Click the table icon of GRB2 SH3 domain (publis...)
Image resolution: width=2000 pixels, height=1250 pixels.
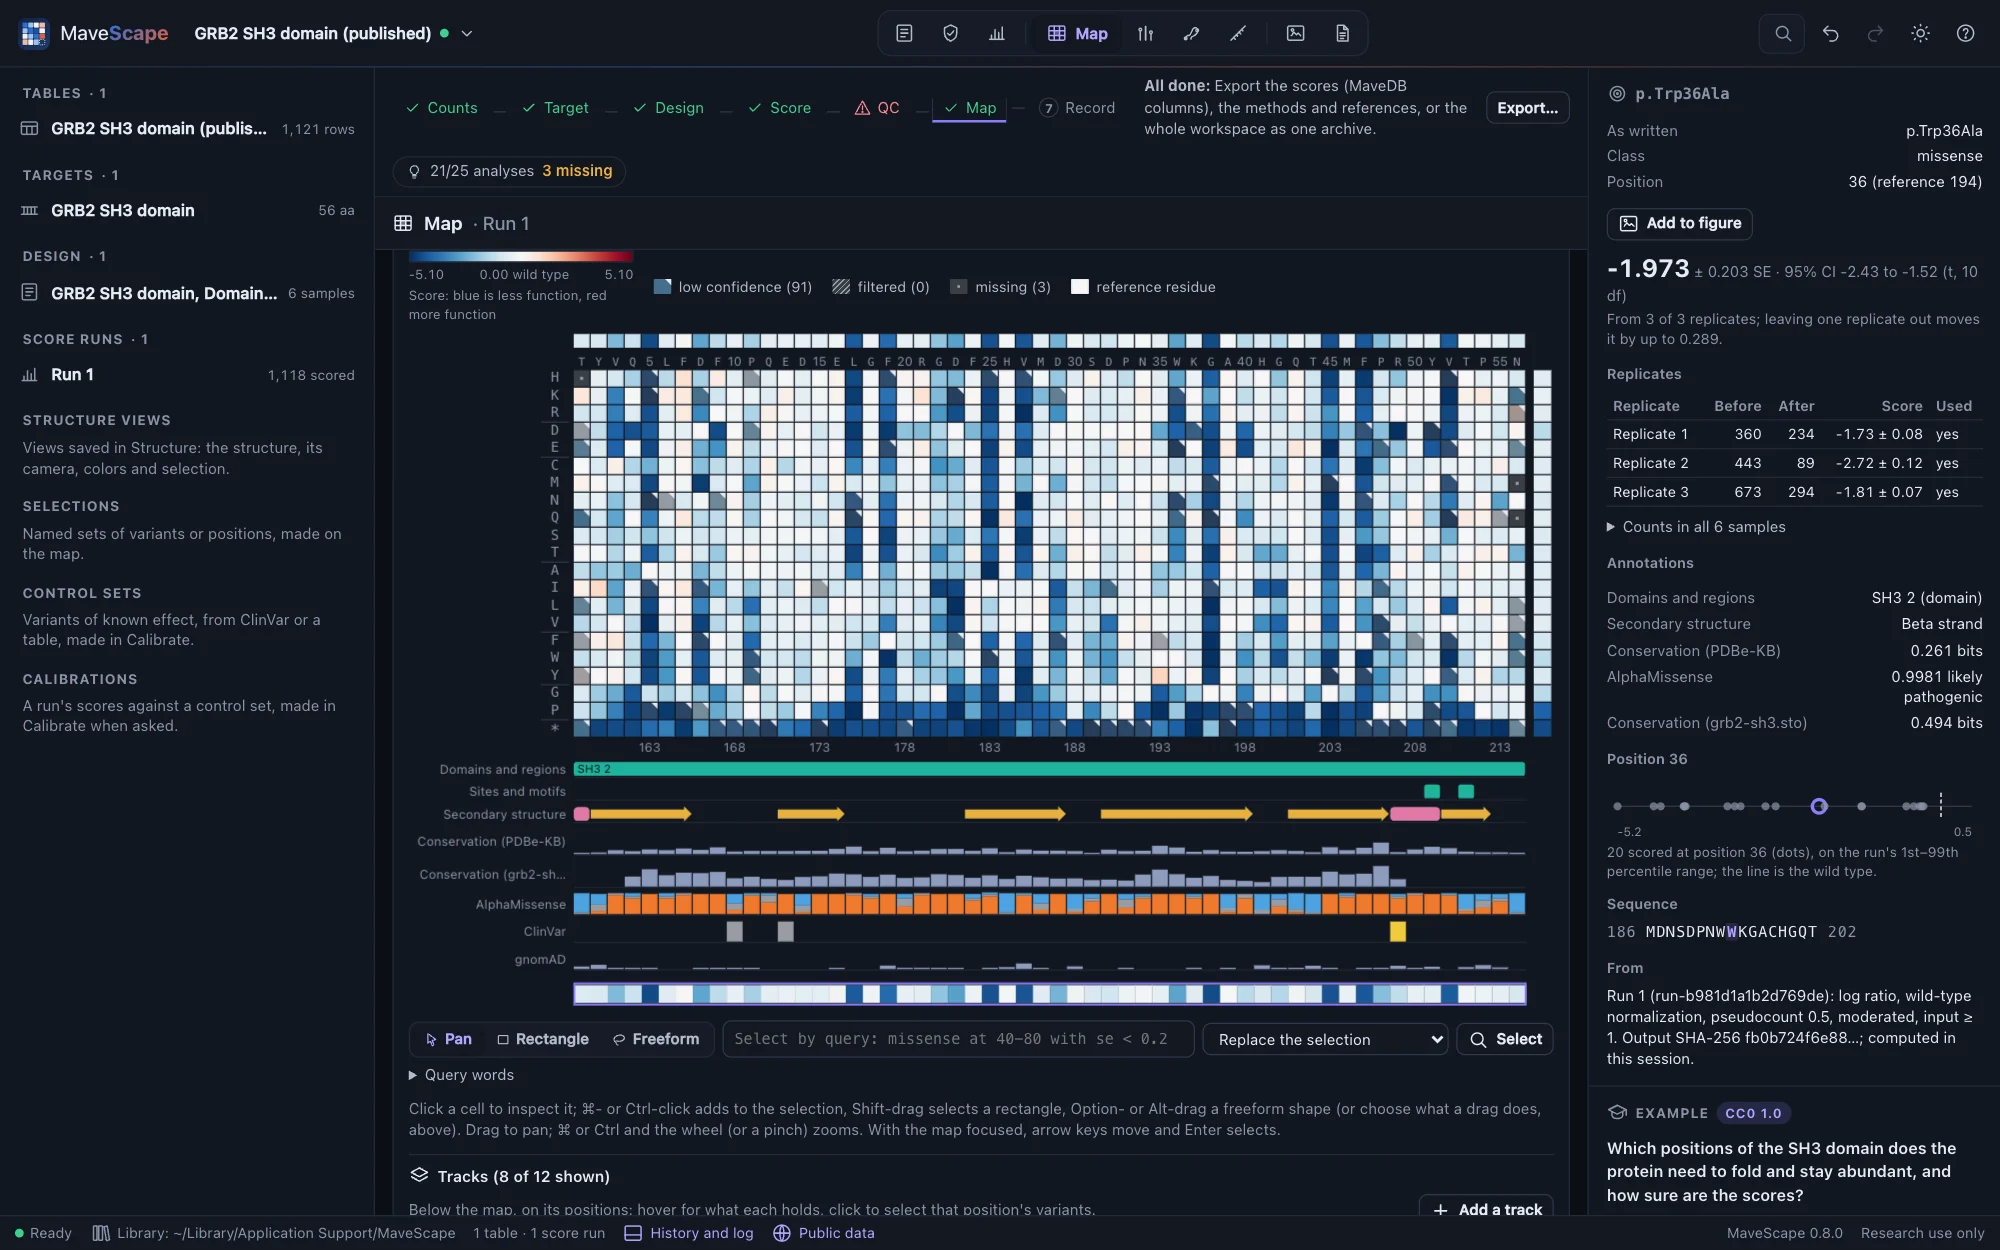point(30,128)
